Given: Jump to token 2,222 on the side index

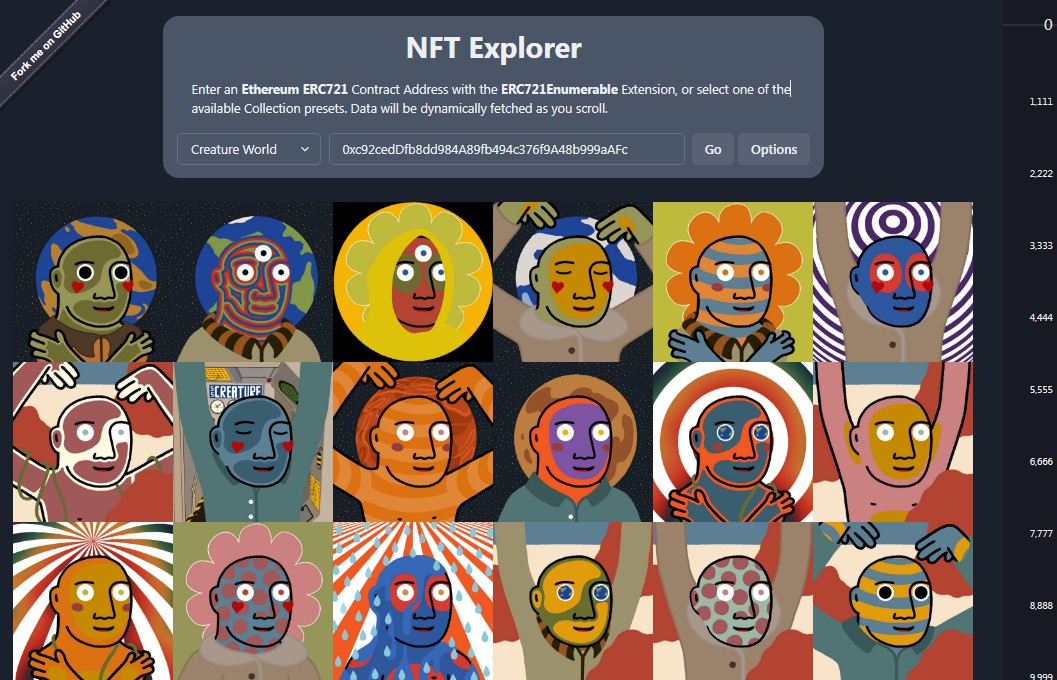Looking at the screenshot, I should [x=1040, y=172].
